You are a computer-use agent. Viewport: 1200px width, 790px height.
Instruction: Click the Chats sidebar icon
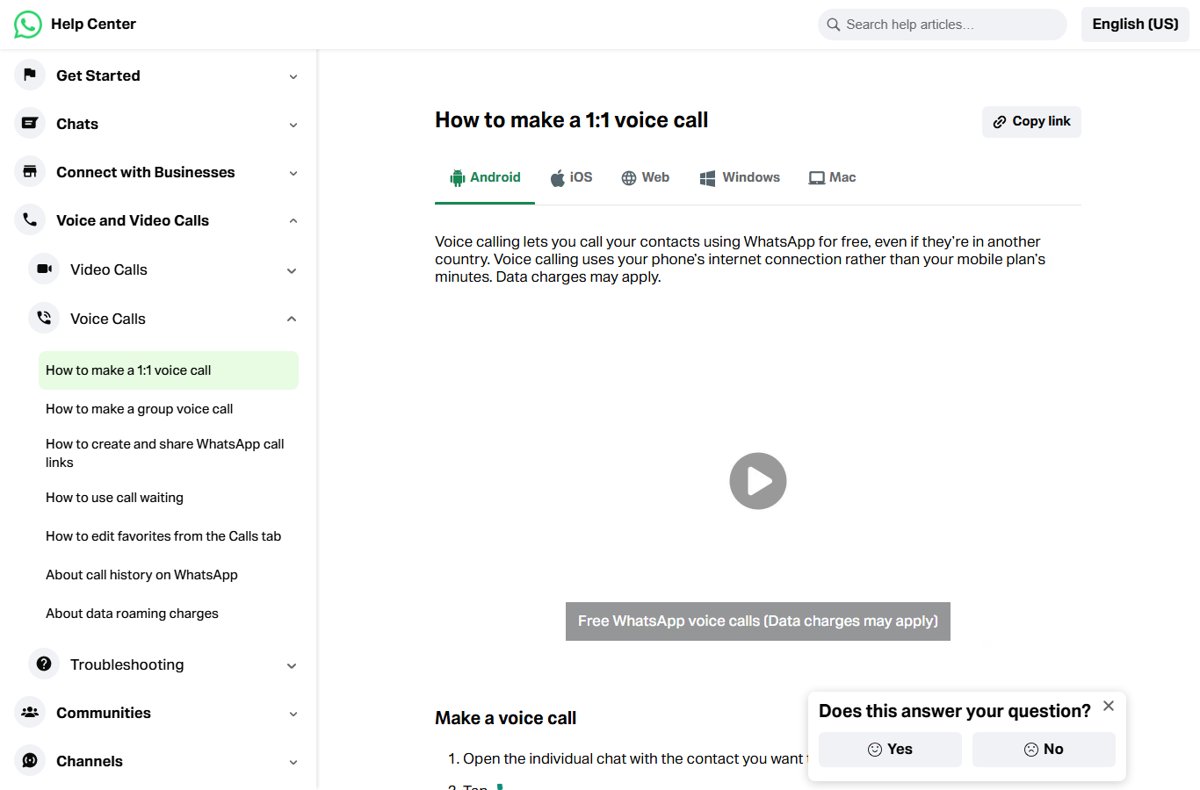pyautogui.click(x=30, y=124)
